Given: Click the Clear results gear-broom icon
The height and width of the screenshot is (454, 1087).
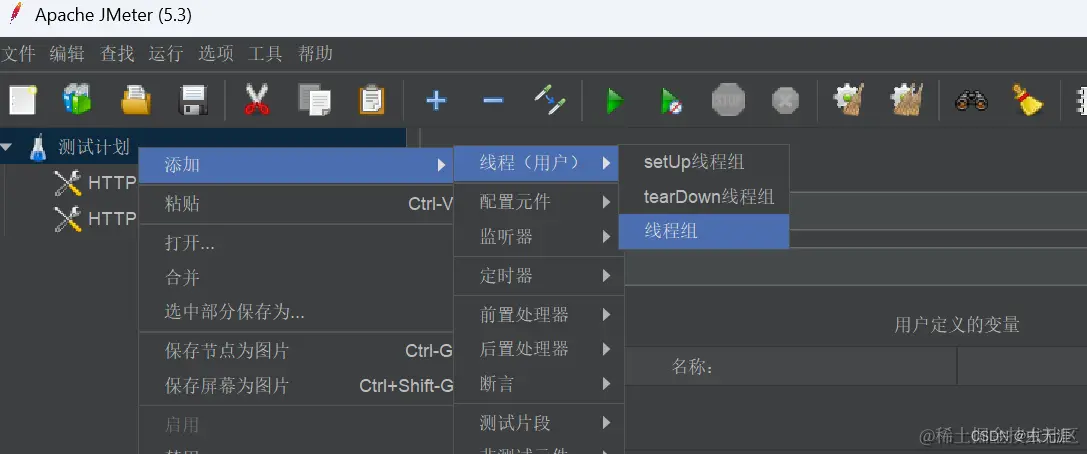Looking at the screenshot, I should (x=849, y=101).
